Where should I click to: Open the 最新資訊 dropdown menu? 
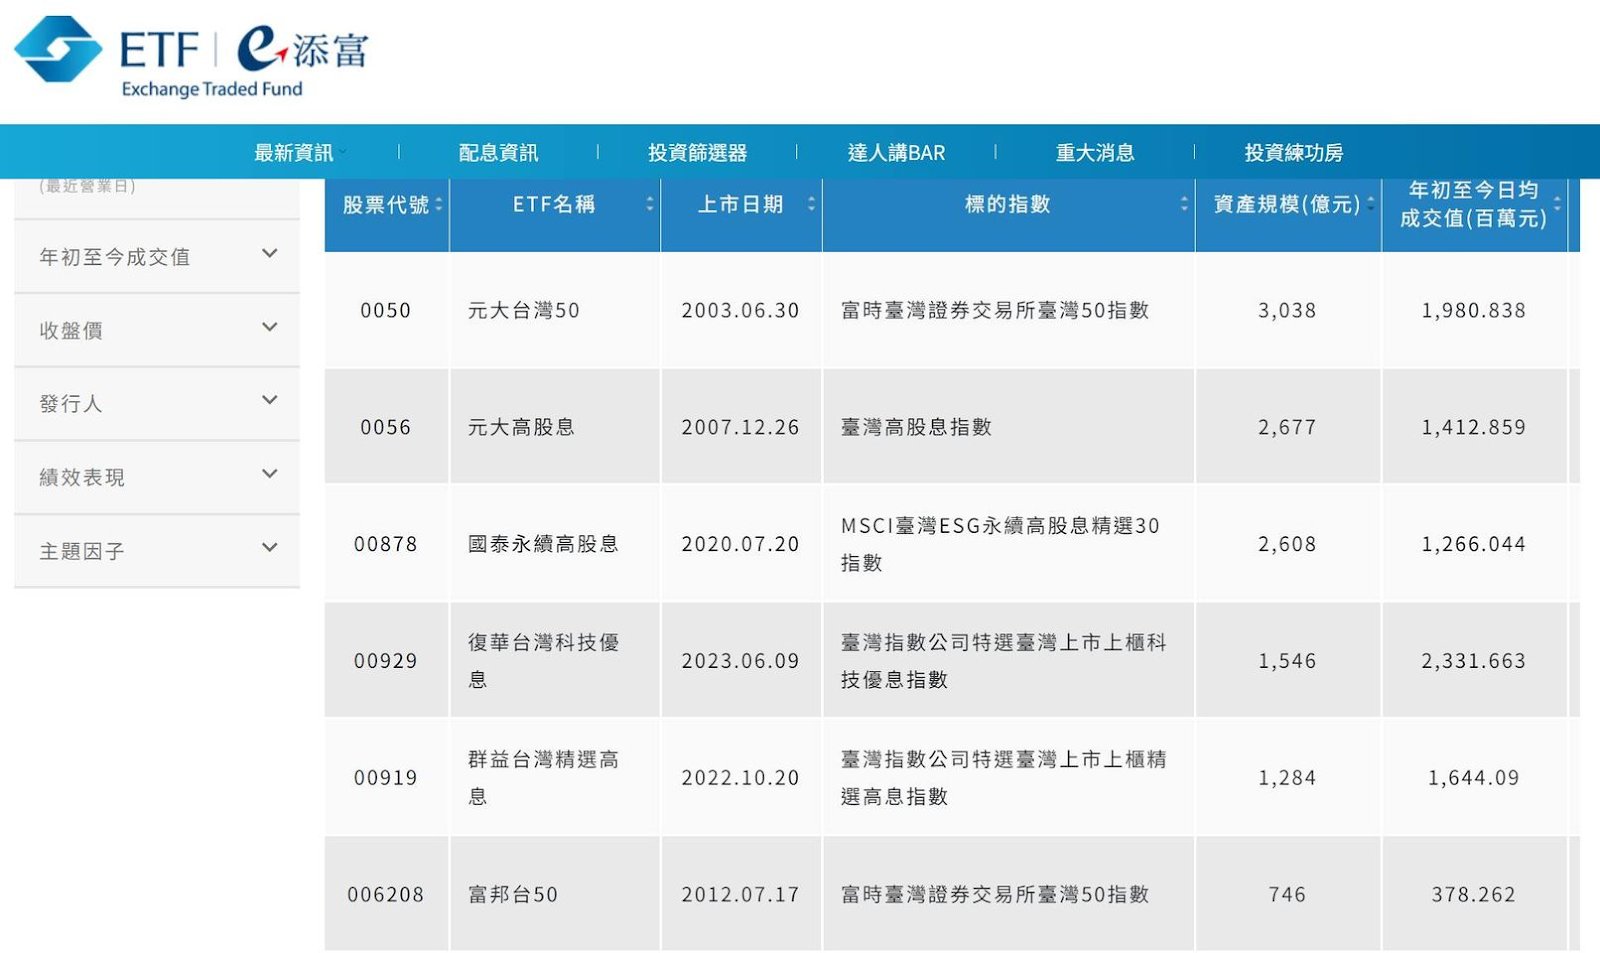(x=299, y=152)
